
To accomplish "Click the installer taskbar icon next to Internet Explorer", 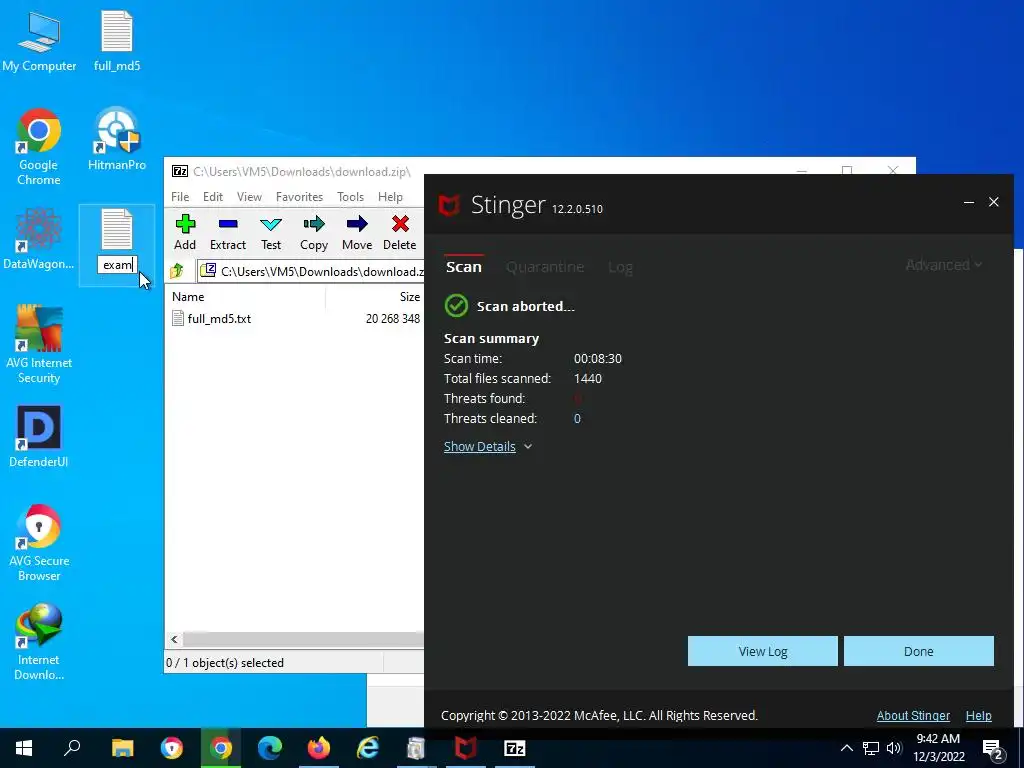I will coord(417,748).
